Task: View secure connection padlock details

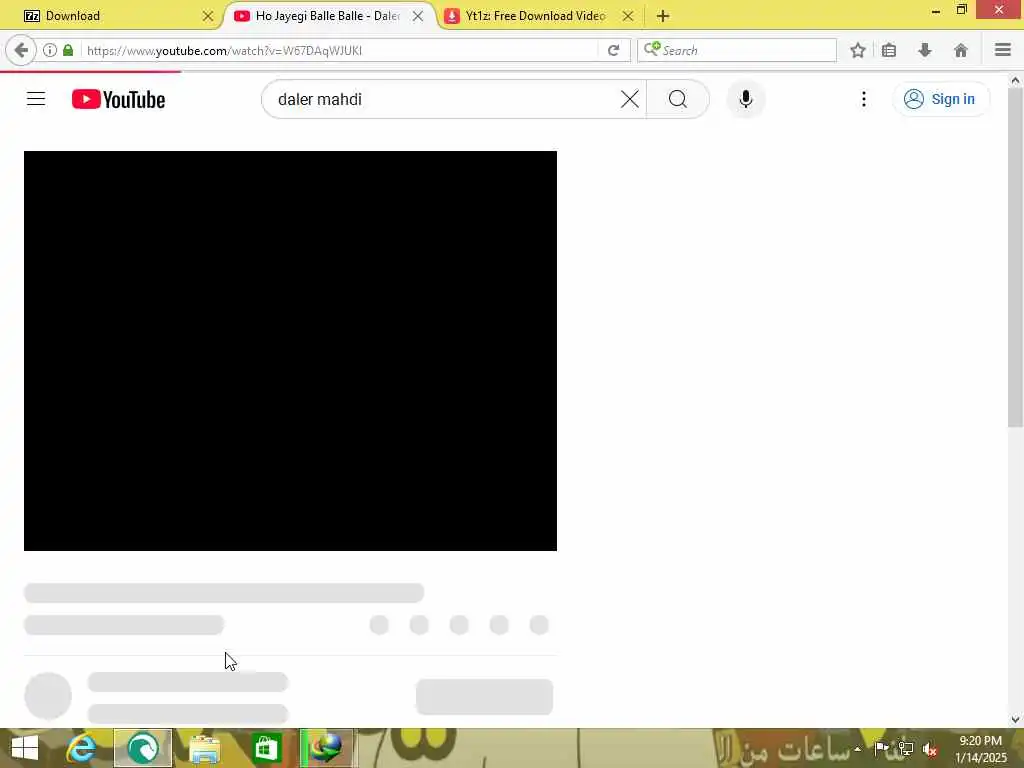Action: [x=68, y=50]
